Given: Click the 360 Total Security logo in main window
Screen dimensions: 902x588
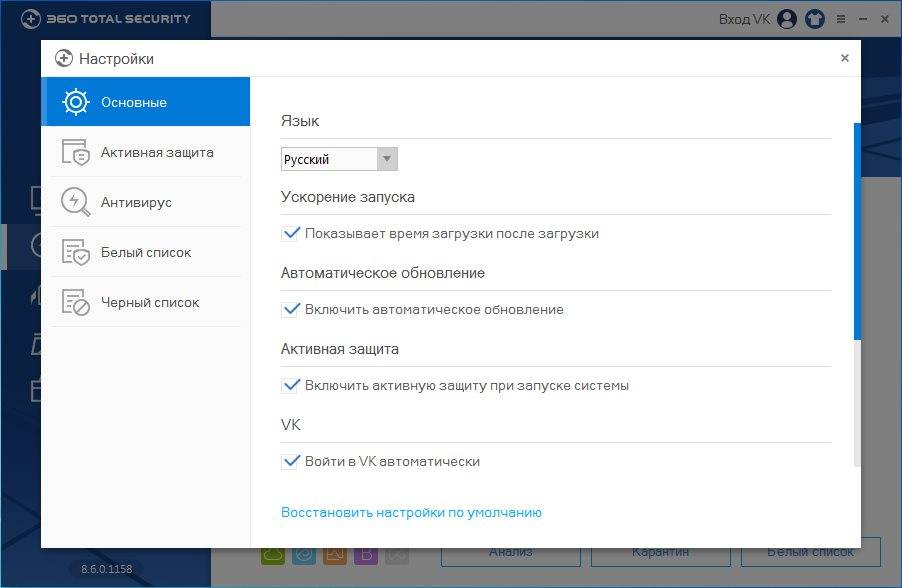Looking at the screenshot, I should [105, 19].
